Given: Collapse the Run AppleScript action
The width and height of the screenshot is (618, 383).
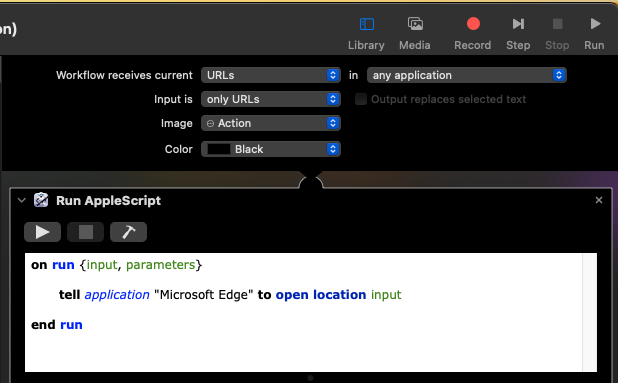Looking at the screenshot, I should 22,201.
